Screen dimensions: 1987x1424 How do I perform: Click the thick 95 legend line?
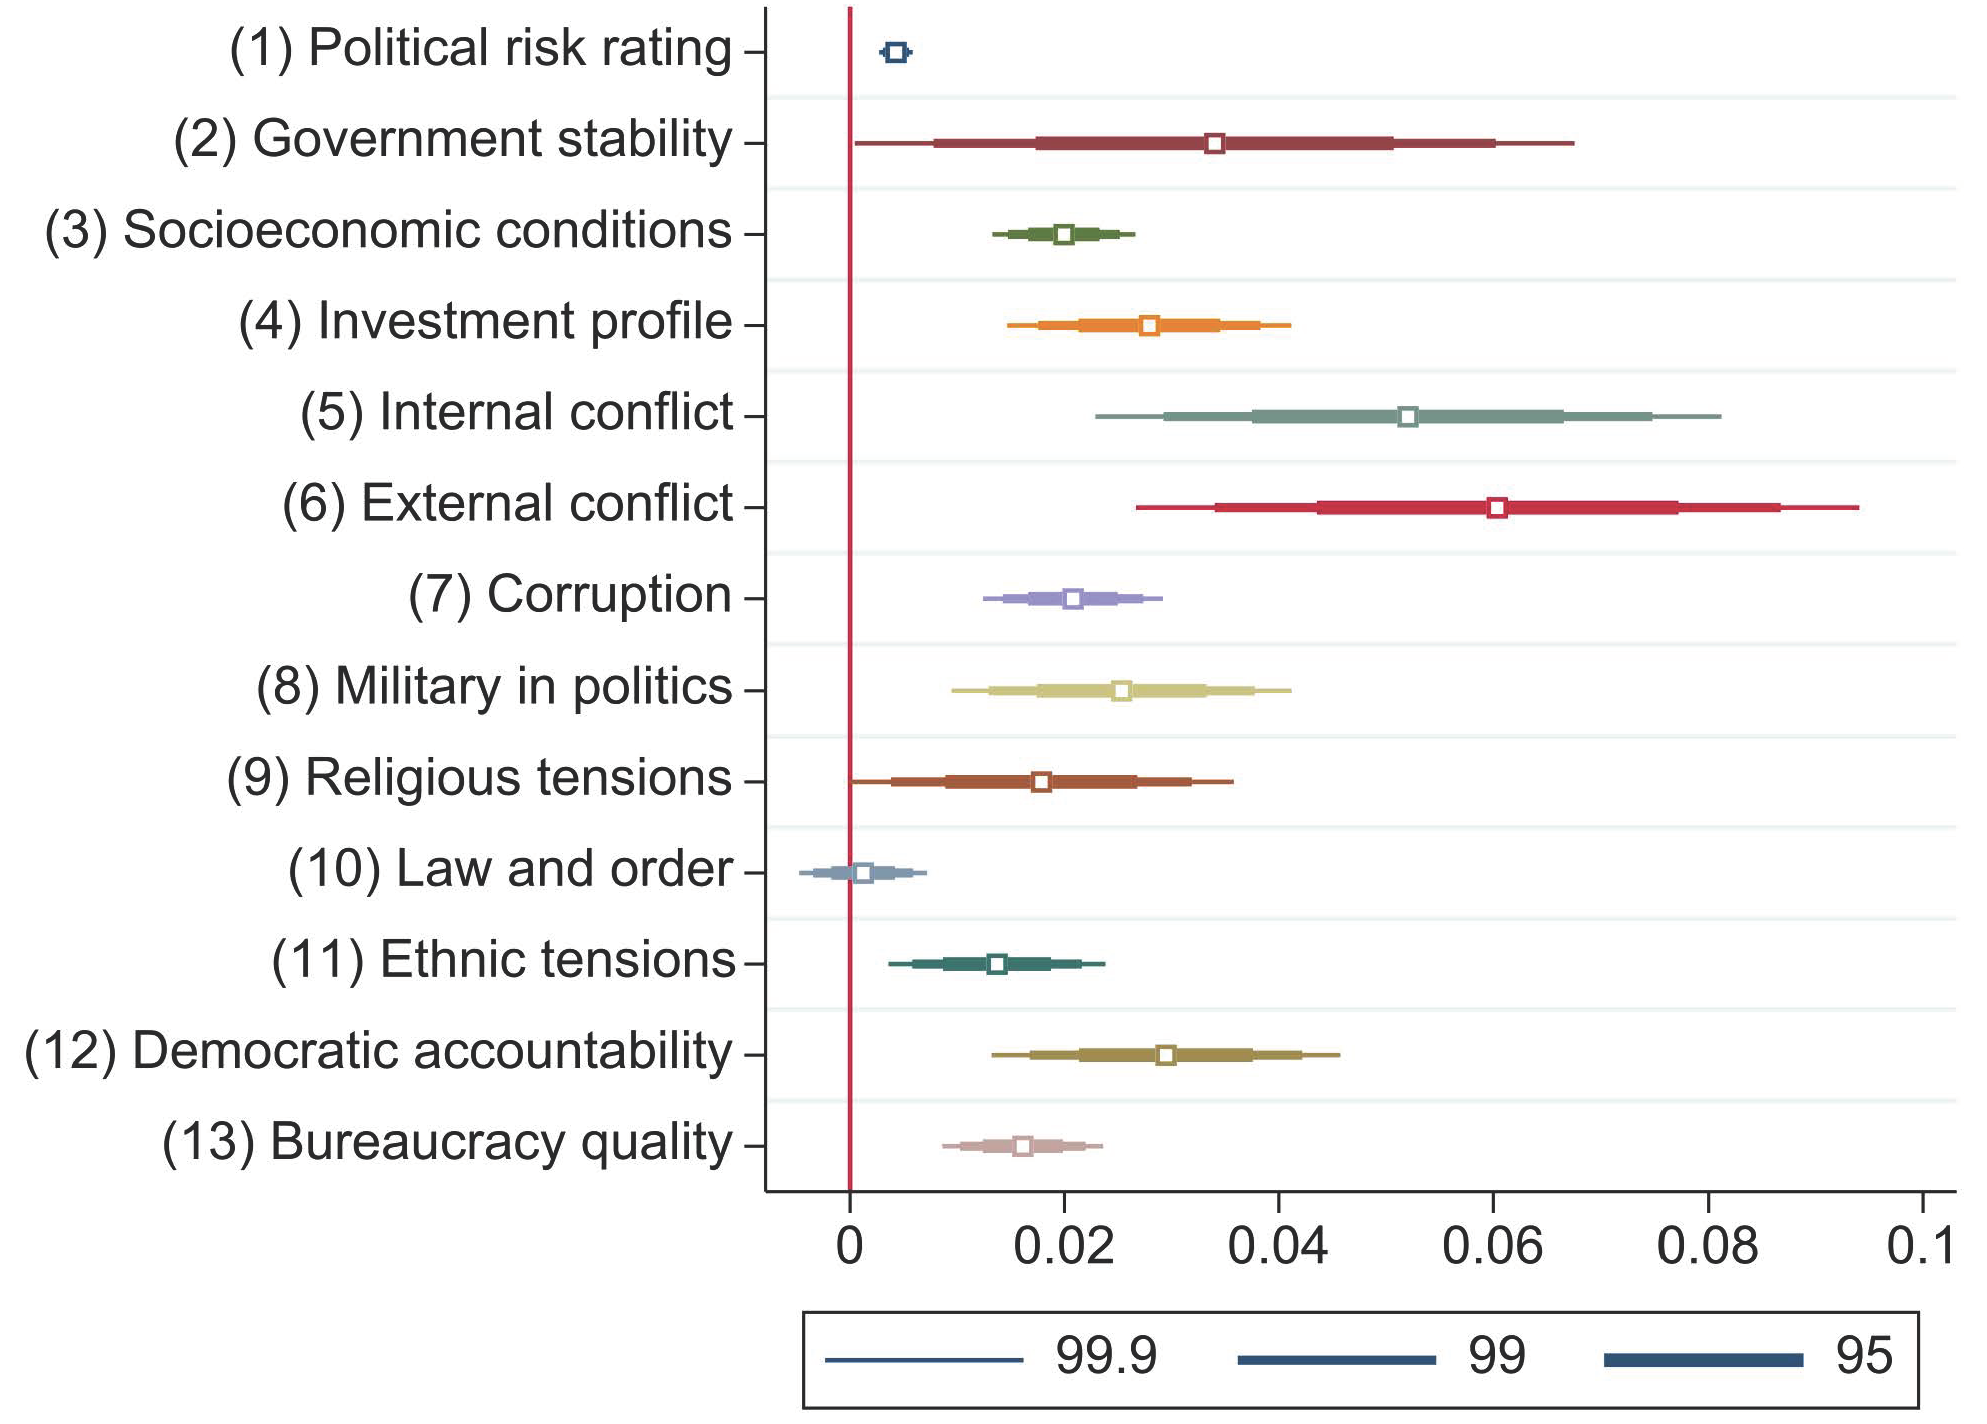pos(1703,1360)
